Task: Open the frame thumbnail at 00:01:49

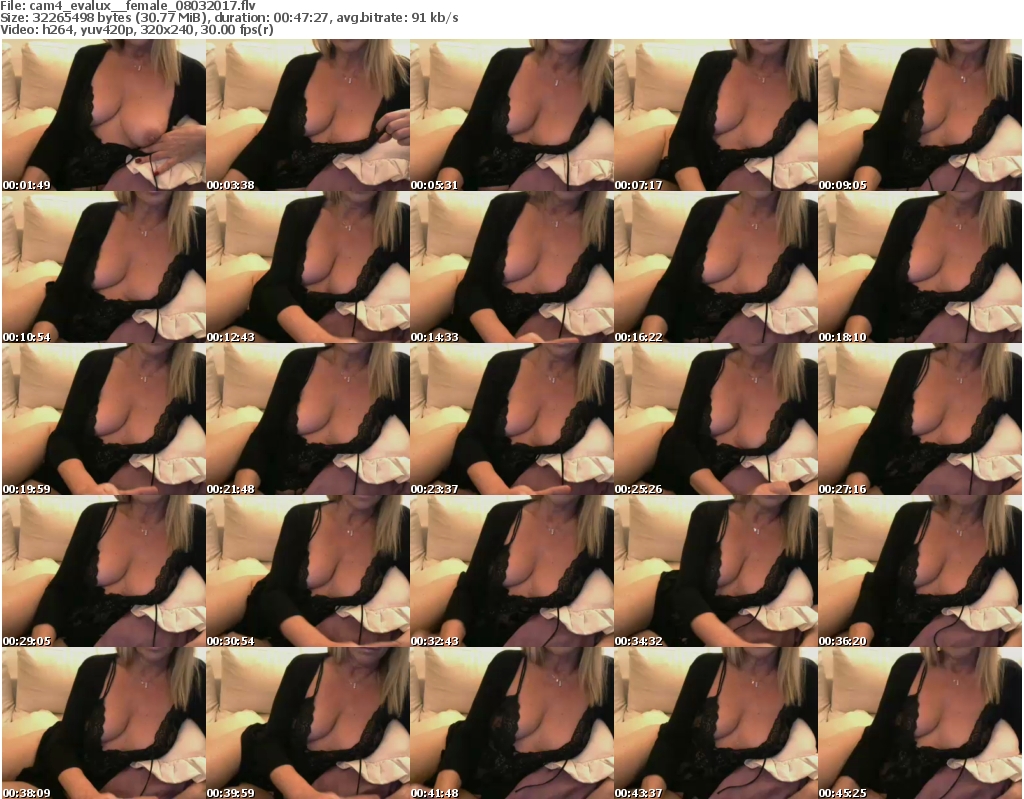Action: coord(104,115)
